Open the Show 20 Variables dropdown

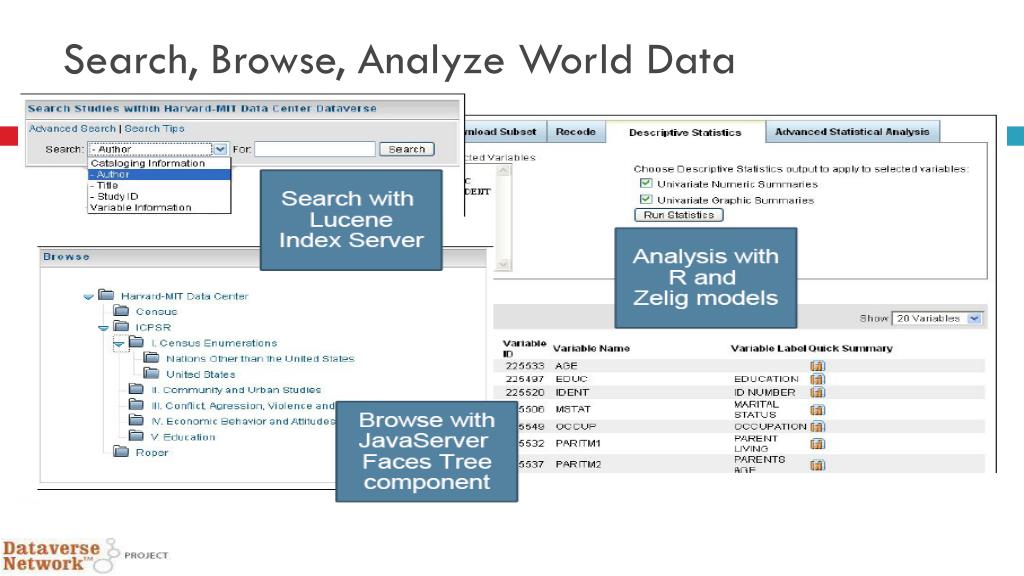click(974, 318)
